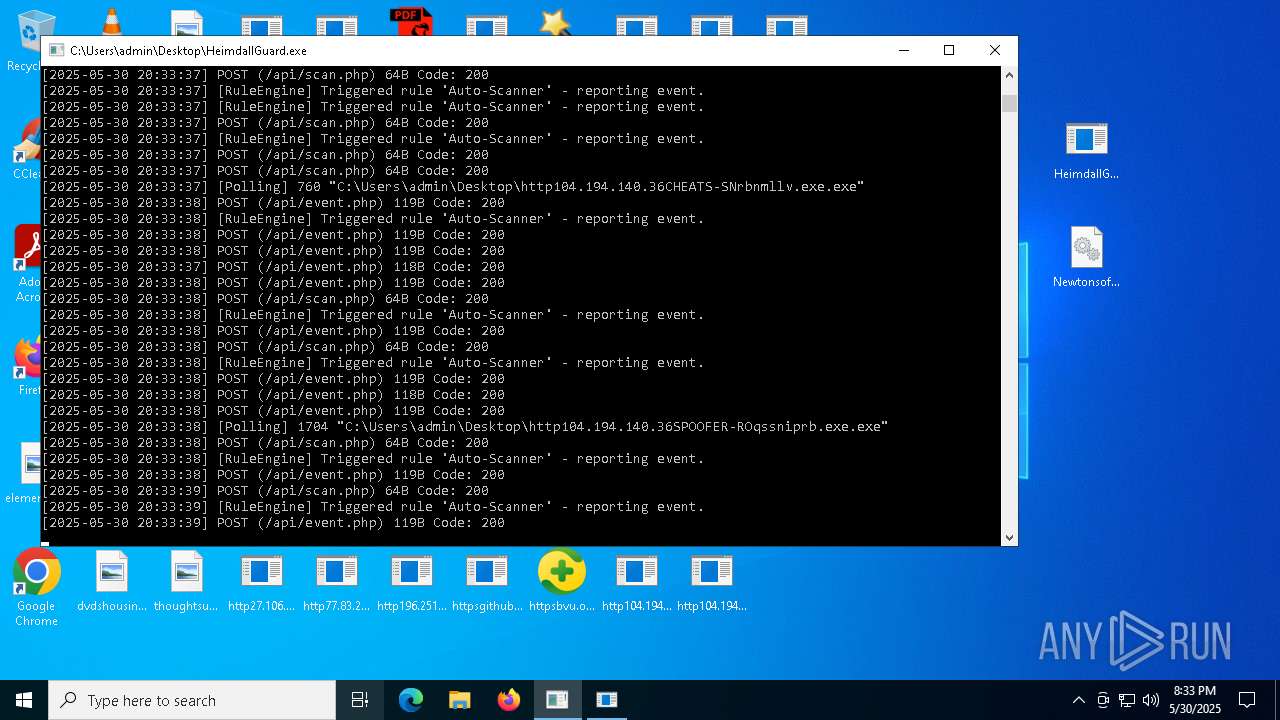Click the console scrollbar up arrow
1280x720 pixels.
point(1009,75)
